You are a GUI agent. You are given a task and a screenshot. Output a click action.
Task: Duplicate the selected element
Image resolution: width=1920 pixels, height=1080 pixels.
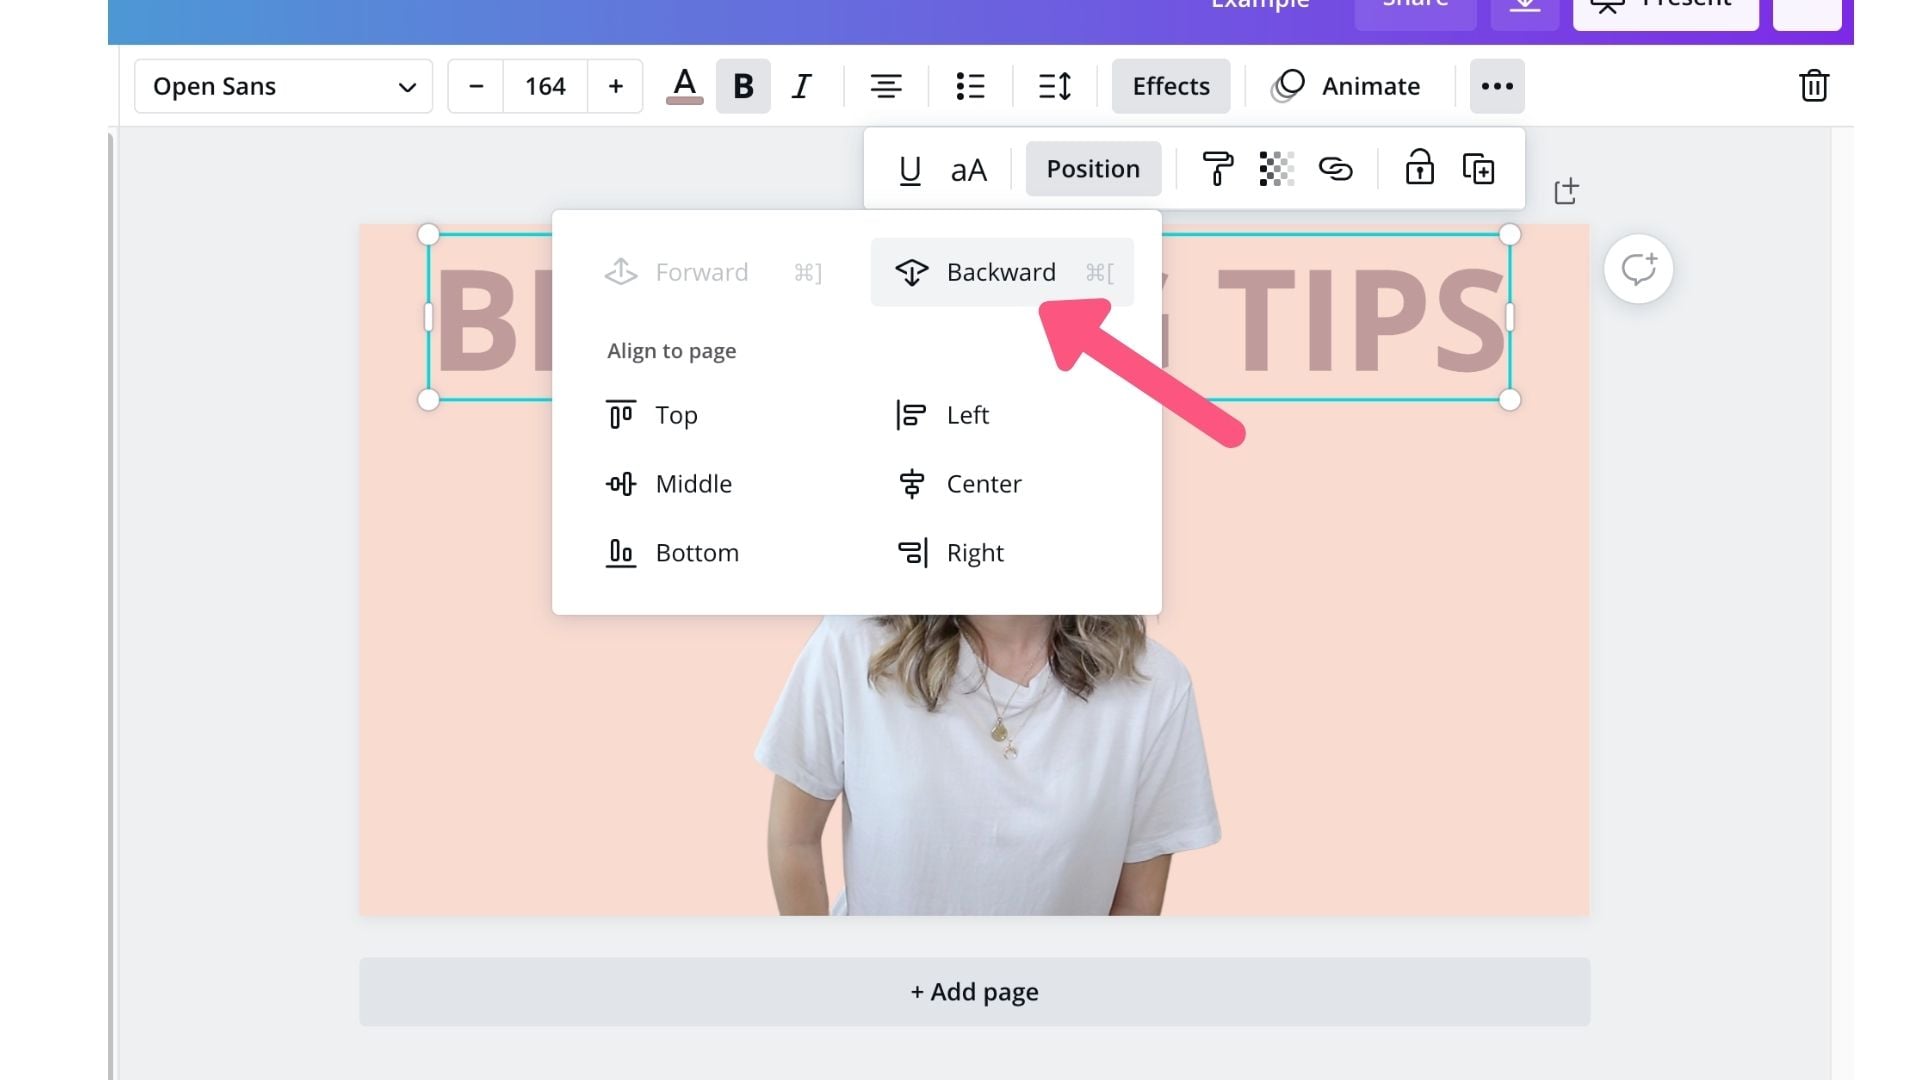1478,169
